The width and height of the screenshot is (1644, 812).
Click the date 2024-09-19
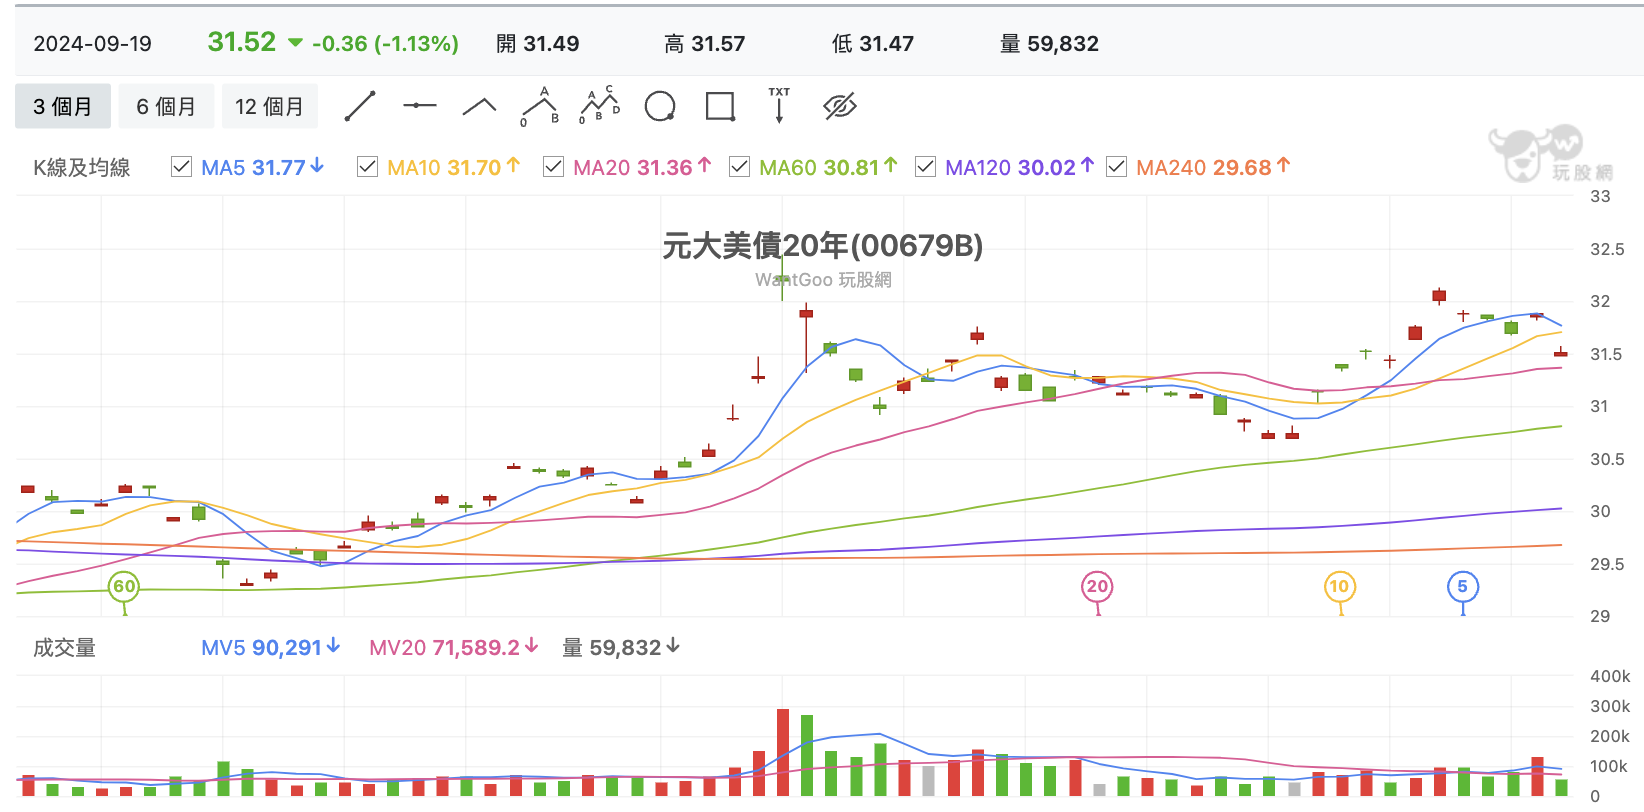(93, 44)
